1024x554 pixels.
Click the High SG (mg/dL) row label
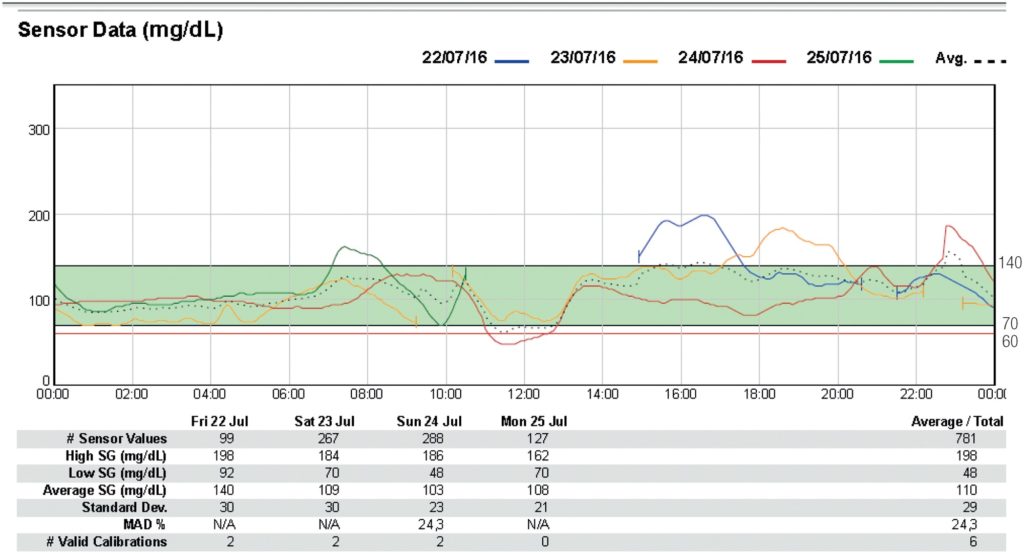(x=122, y=455)
